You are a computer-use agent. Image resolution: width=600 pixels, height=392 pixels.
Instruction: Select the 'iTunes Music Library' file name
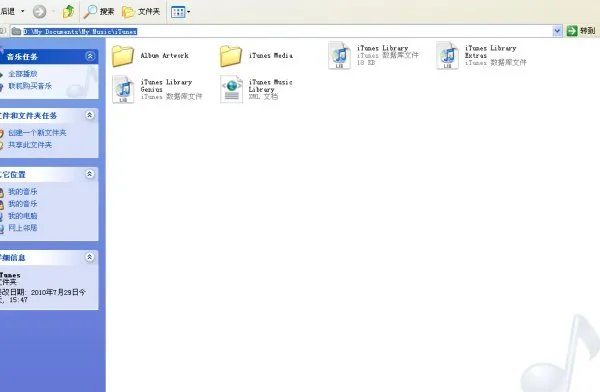(x=271, y=86)
